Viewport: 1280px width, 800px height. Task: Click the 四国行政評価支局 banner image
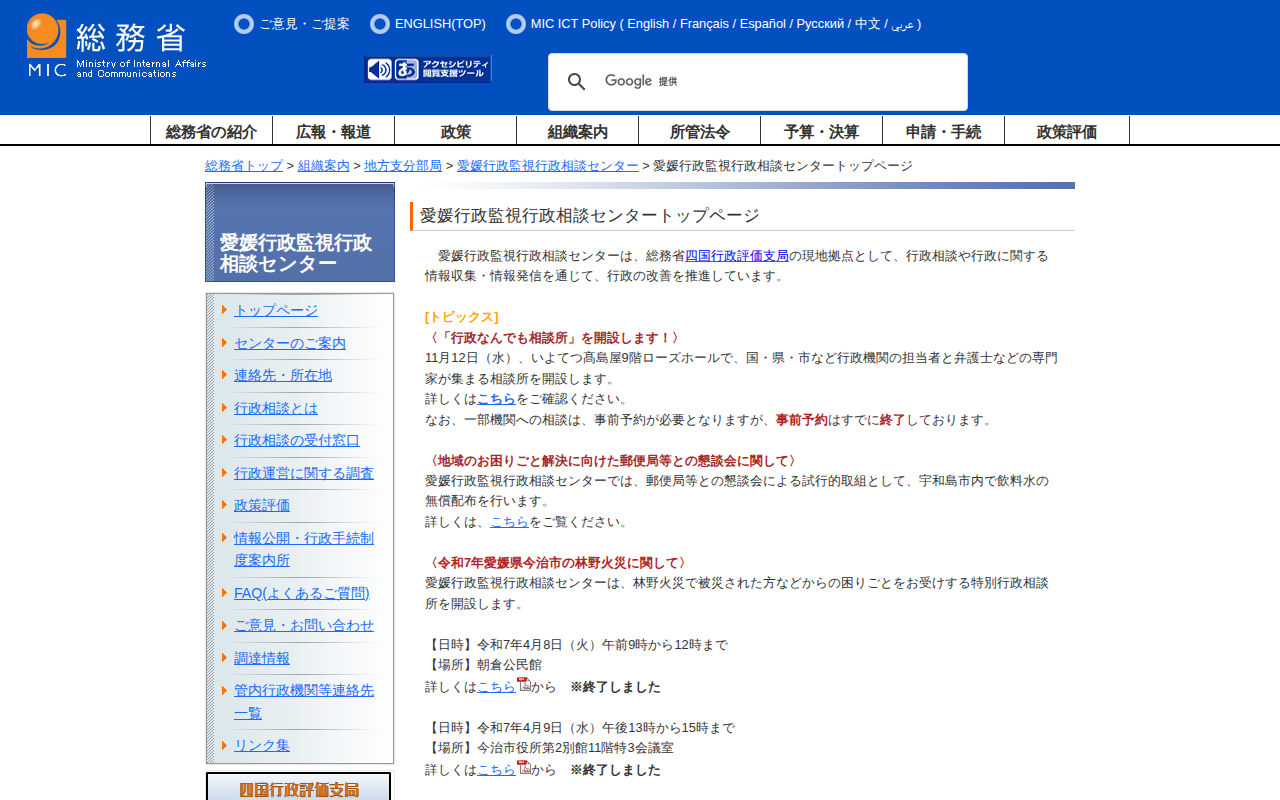(299, 788)
